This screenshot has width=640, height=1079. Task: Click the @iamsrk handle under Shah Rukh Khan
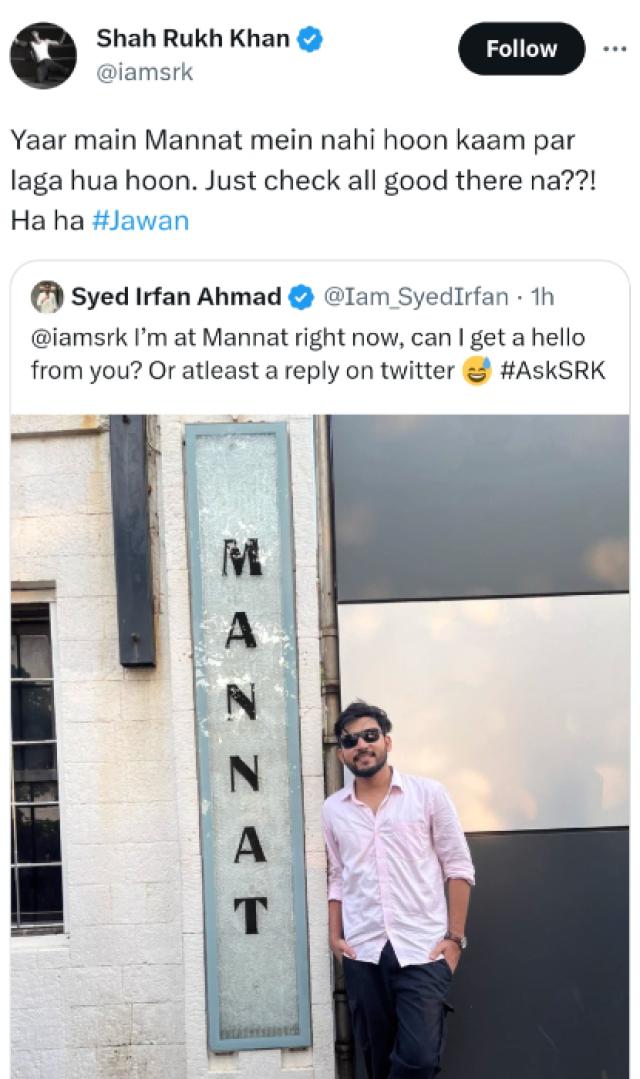tap(145, 72)
